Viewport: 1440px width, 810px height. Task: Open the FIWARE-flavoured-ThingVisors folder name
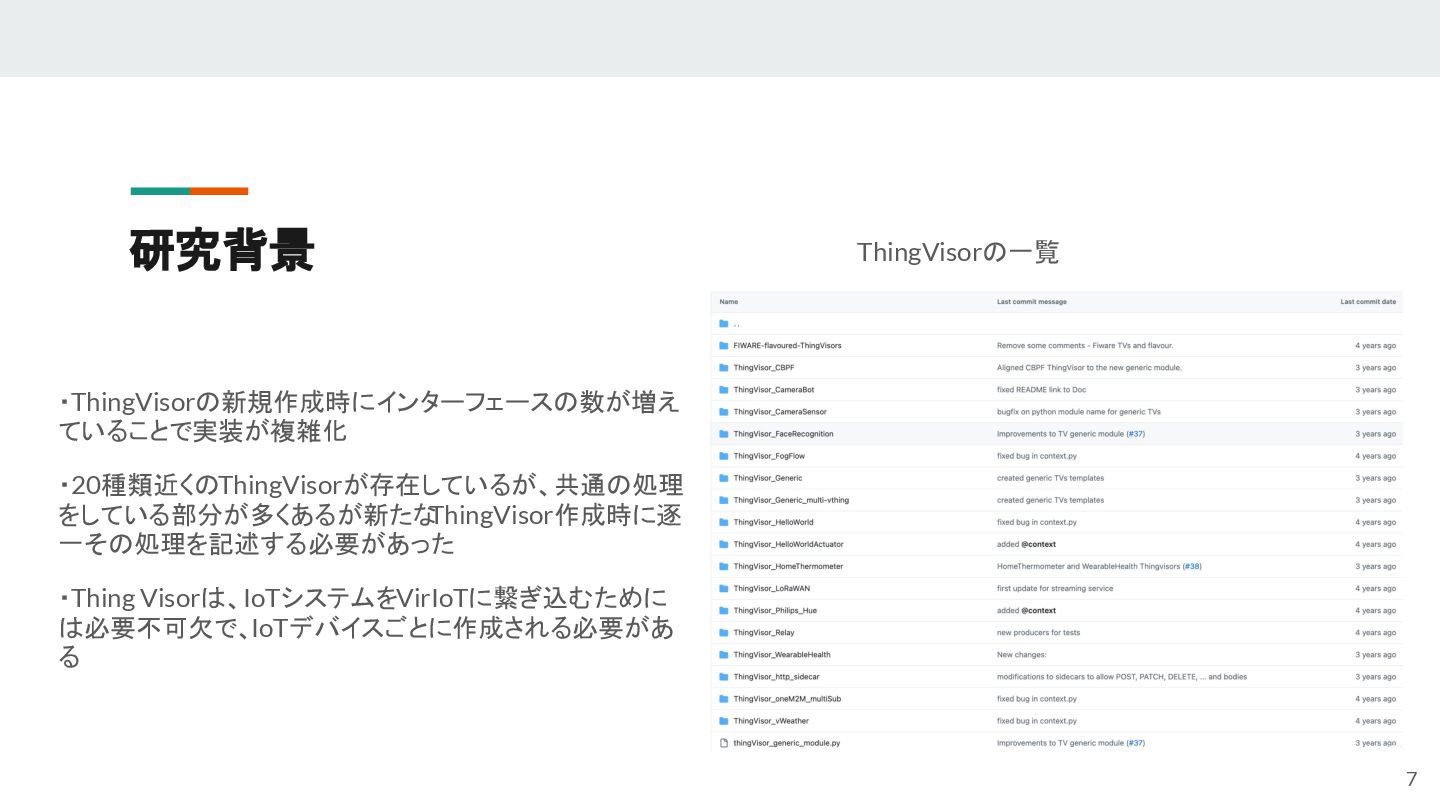[787, 345]
